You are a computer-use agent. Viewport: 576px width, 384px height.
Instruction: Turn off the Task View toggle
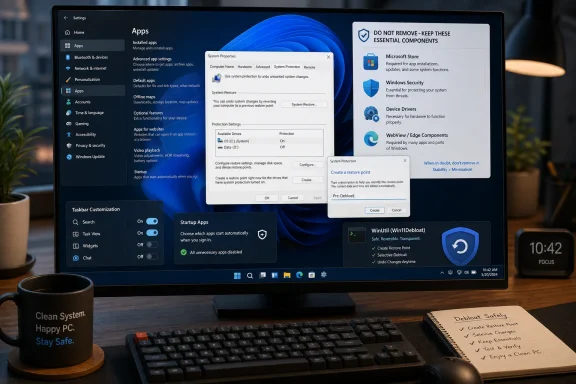click(152, 233)
